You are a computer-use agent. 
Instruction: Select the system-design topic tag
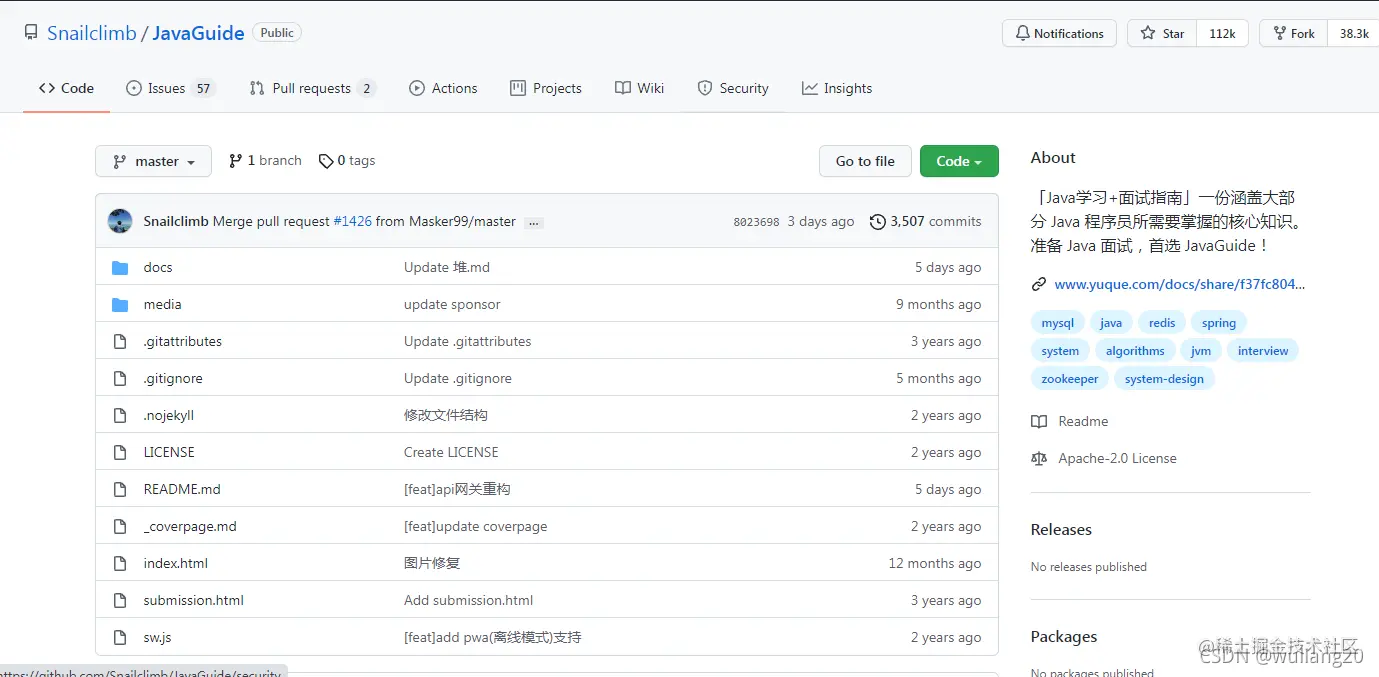click(x=1164, y=379)
